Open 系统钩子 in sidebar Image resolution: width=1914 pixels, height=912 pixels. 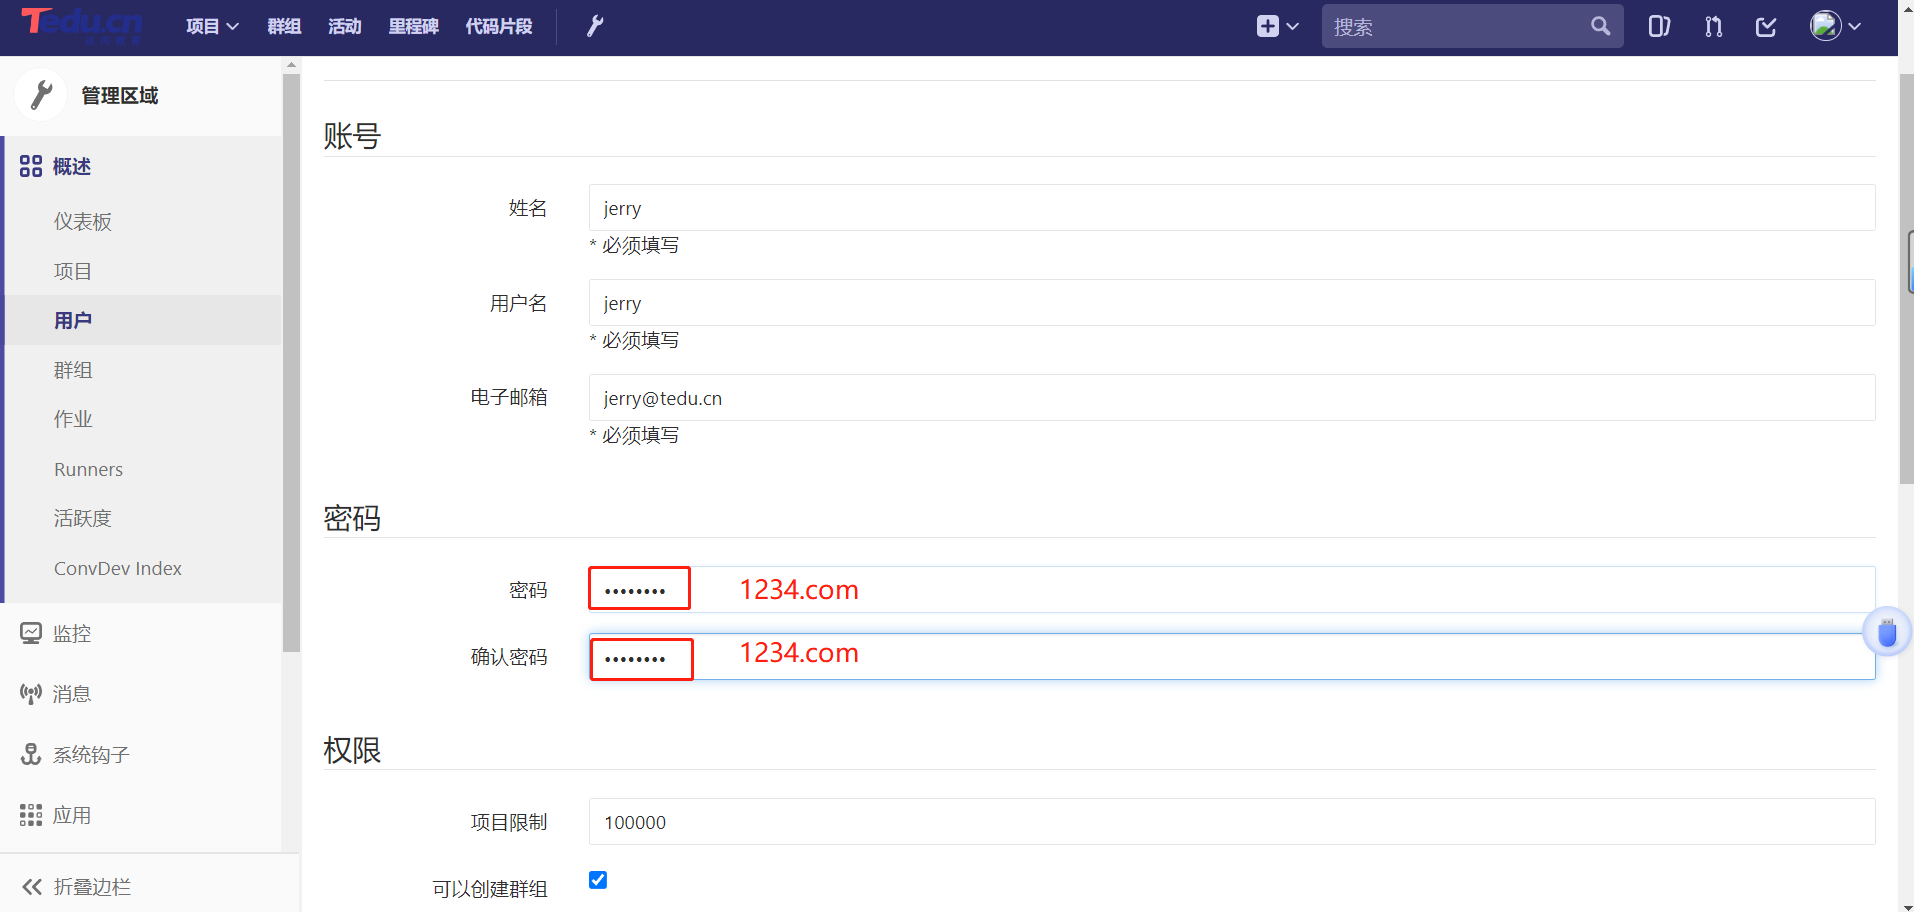90,755
